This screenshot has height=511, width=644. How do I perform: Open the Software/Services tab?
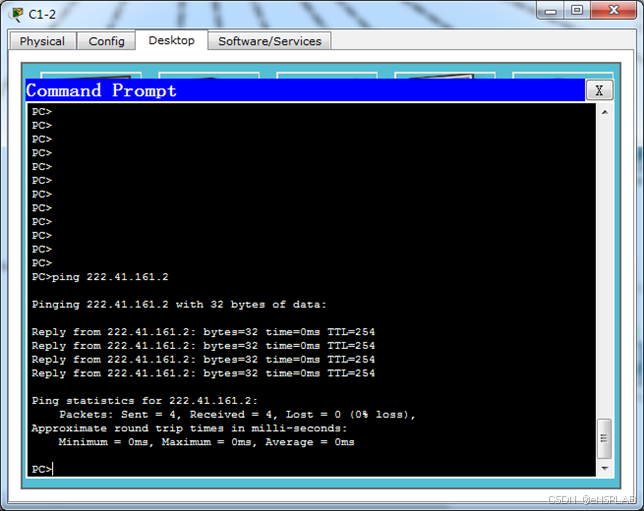269,41
